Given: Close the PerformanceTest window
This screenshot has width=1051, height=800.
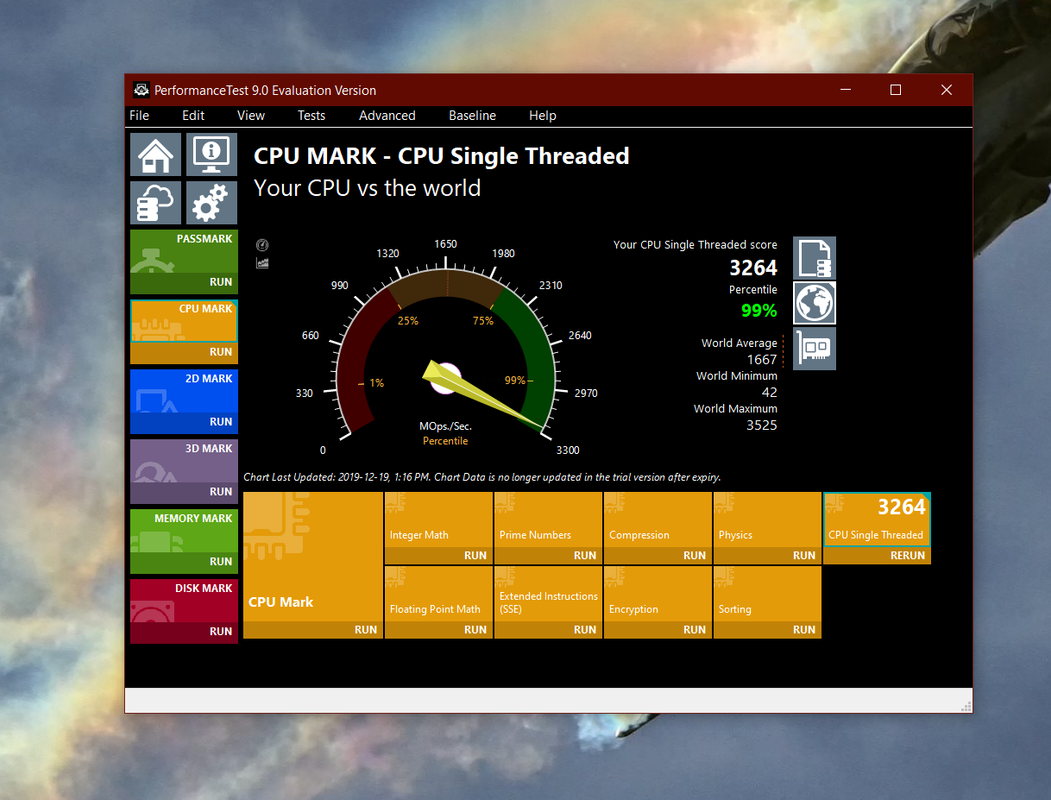Looking at the screenshot, I should 946,90.
